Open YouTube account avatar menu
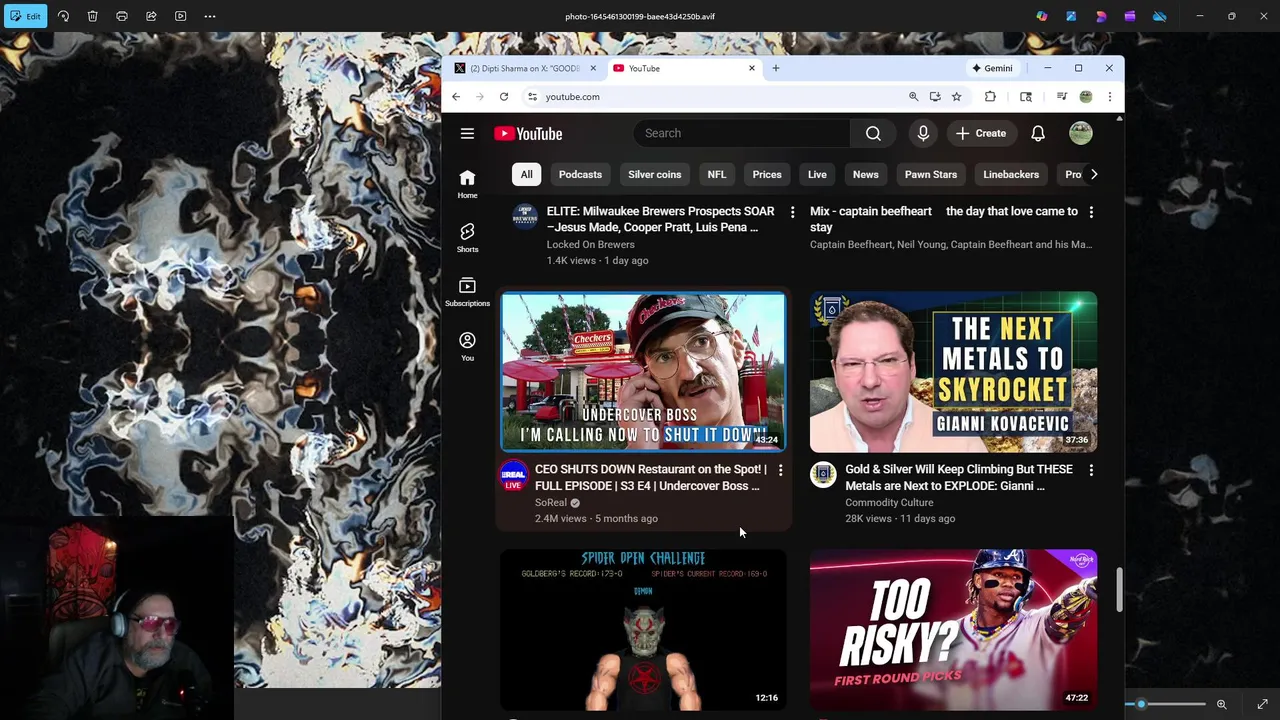 pyautogui.click(x=1081, y=133)
